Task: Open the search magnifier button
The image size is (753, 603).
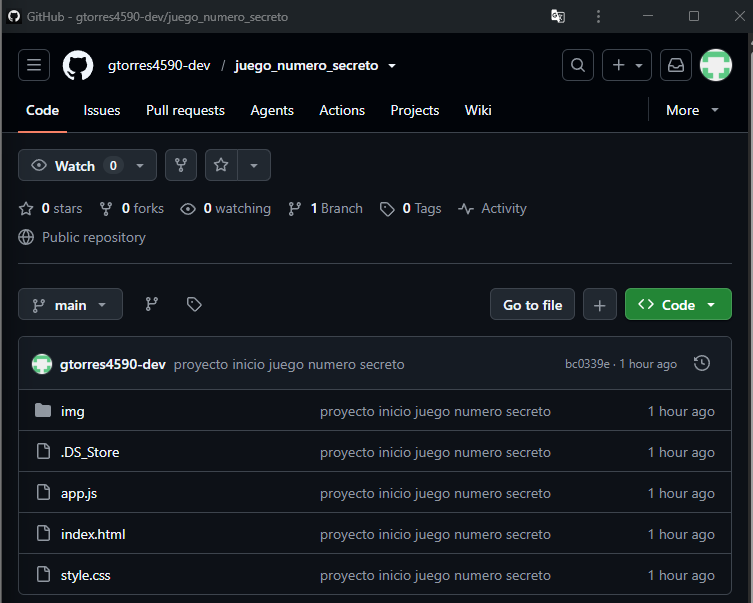Action: coord(578,65)
